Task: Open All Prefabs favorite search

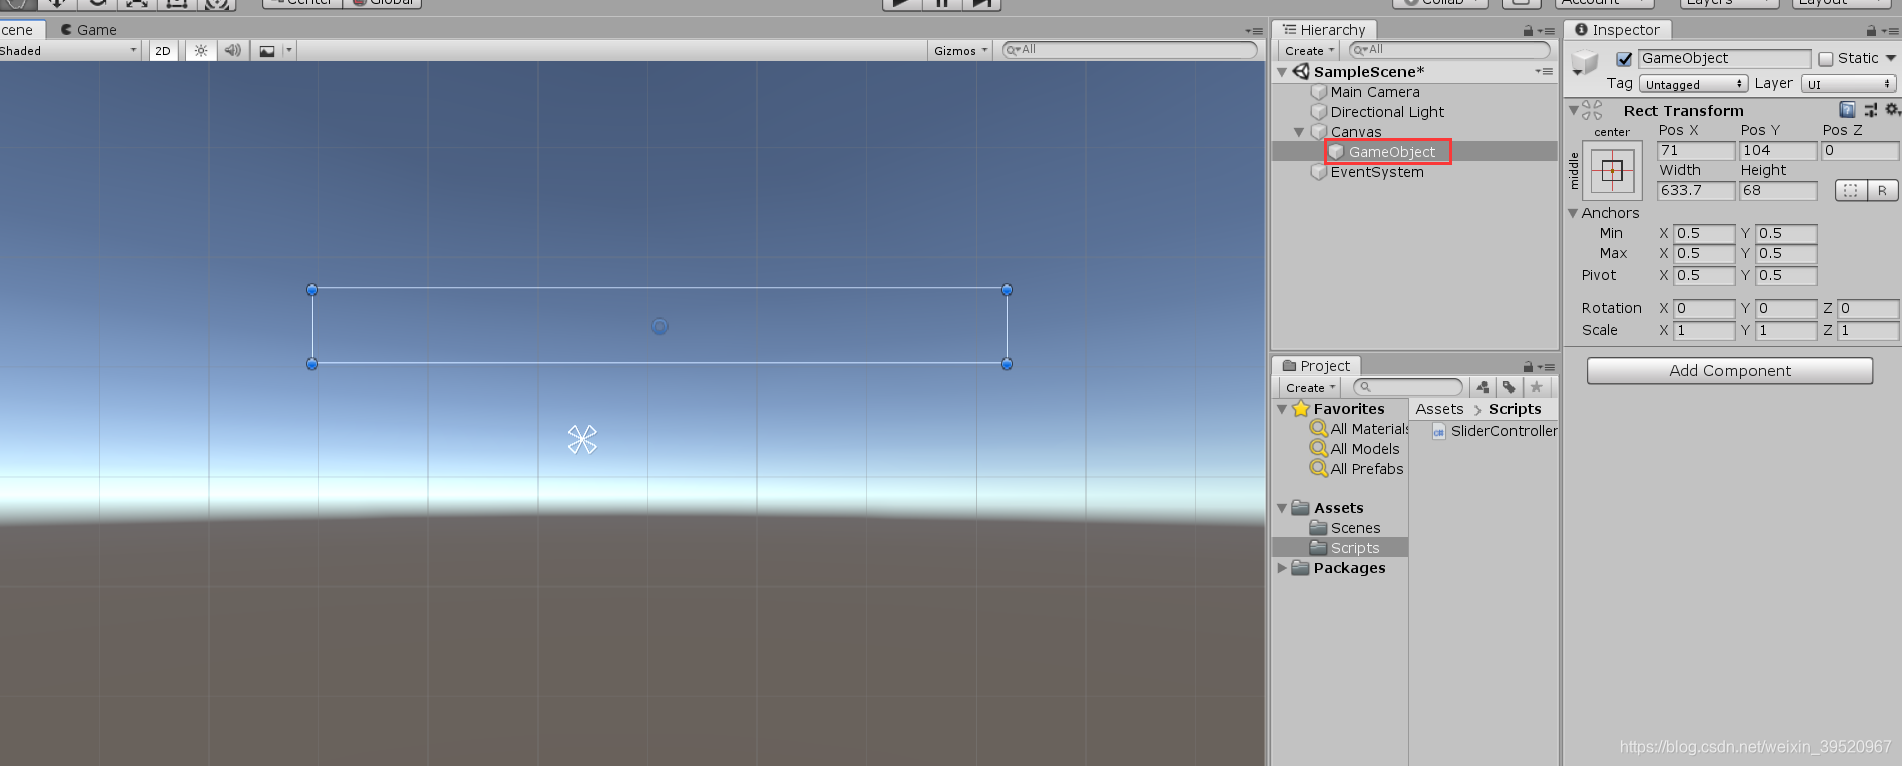Action: tap(1357, 469)
